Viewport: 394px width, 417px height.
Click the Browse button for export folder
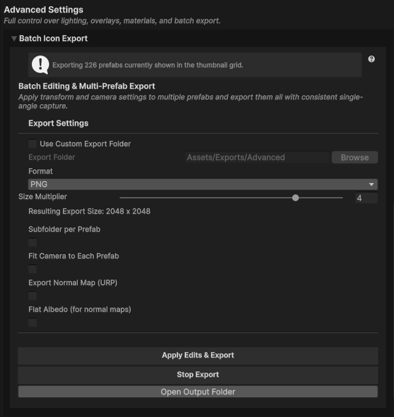tap(355, 157)
